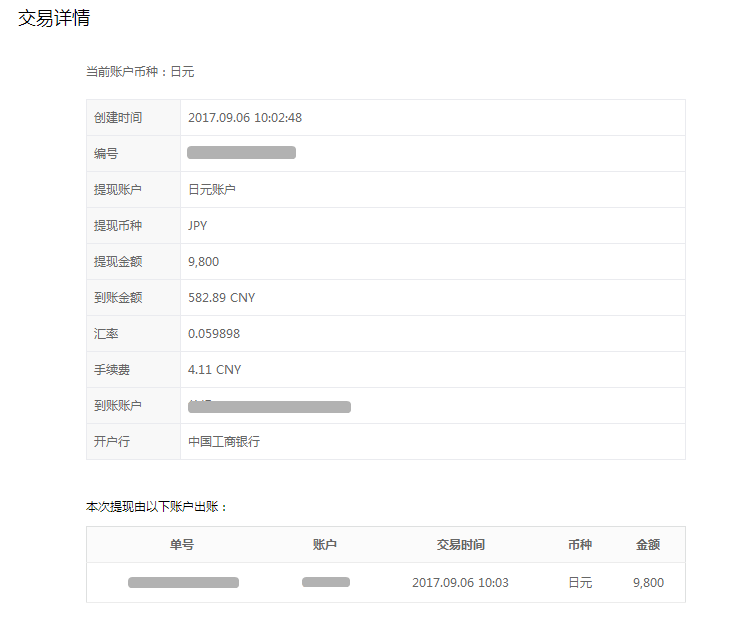733x625 pixels.
Task: Click the transaction time 2017.09.06 10:03
Action: click(460, 583)
